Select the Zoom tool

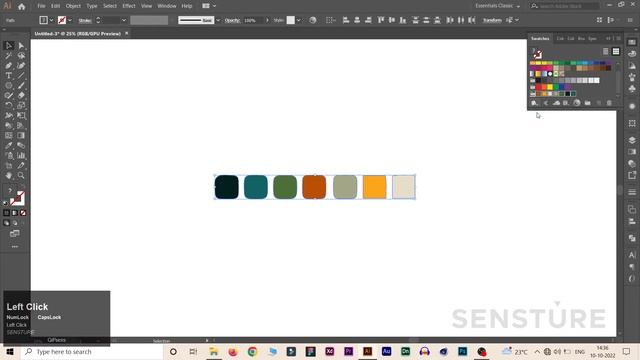21,176
